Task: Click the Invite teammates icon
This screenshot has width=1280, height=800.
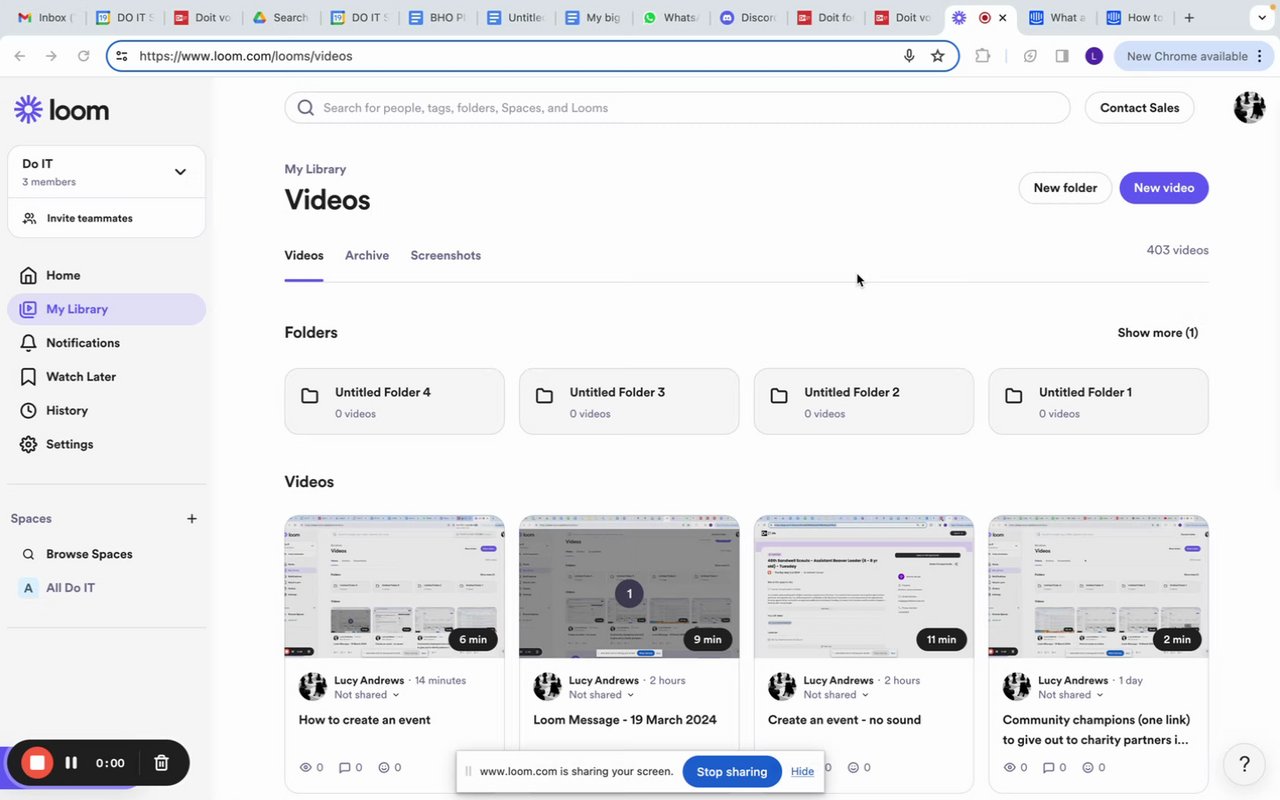Action: (x=29, y=218)
